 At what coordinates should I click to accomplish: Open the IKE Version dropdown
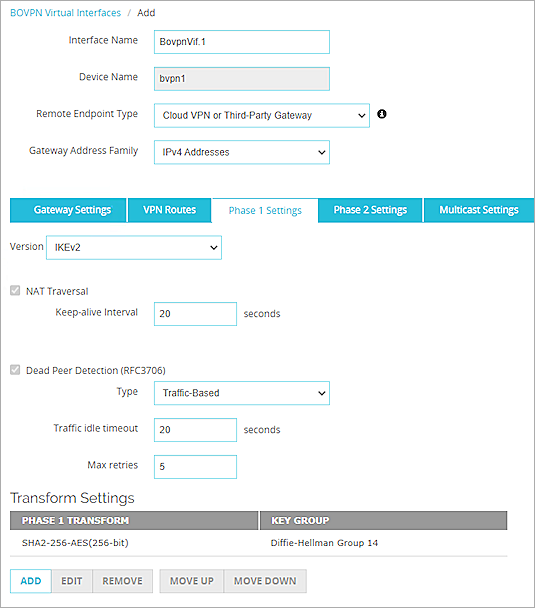(x=134, y=247)
